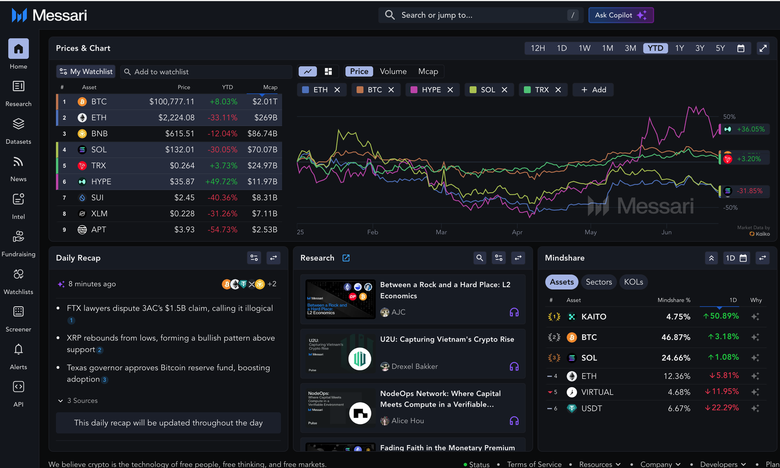Open Daily Recap filter settings

tap(254, 258)
